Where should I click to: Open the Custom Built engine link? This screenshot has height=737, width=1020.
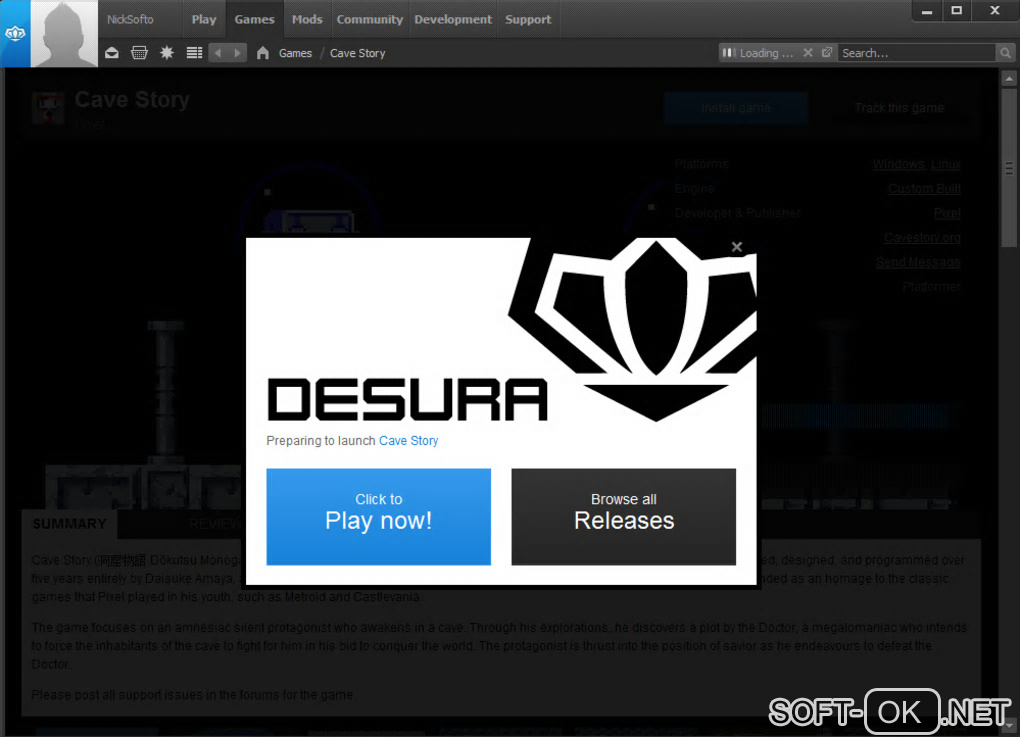[924, 189]
